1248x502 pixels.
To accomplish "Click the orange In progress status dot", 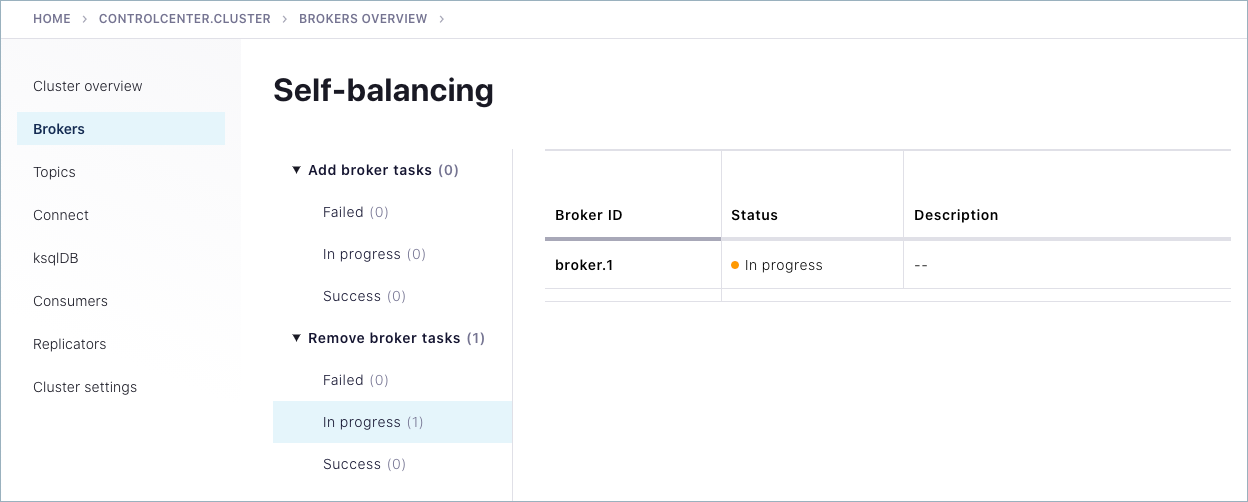I will [735, 265].
